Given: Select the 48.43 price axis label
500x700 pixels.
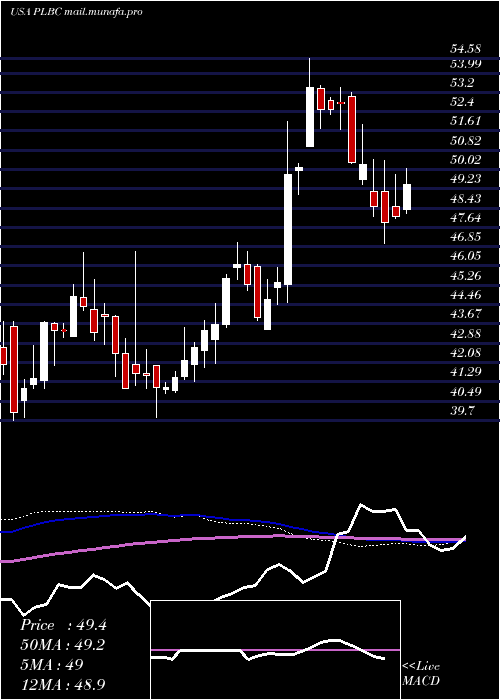Looking at the screenshot, I should tap(464, 198).
